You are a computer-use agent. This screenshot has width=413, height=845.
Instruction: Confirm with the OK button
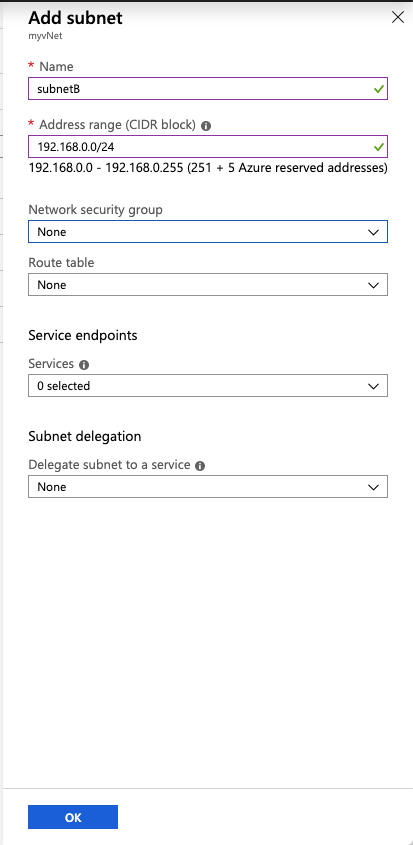pyautogui.click(x=73, y=817)
